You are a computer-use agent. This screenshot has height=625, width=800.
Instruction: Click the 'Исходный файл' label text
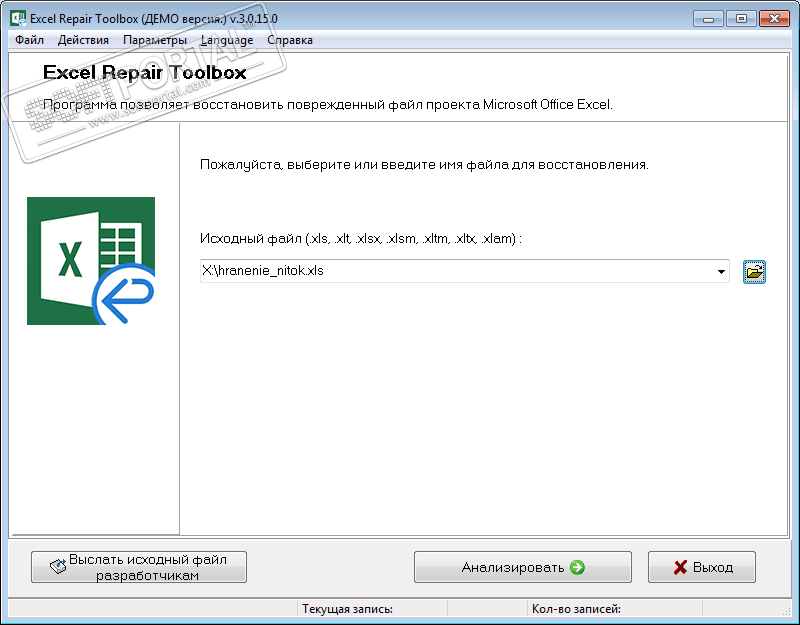pos(251,238)
